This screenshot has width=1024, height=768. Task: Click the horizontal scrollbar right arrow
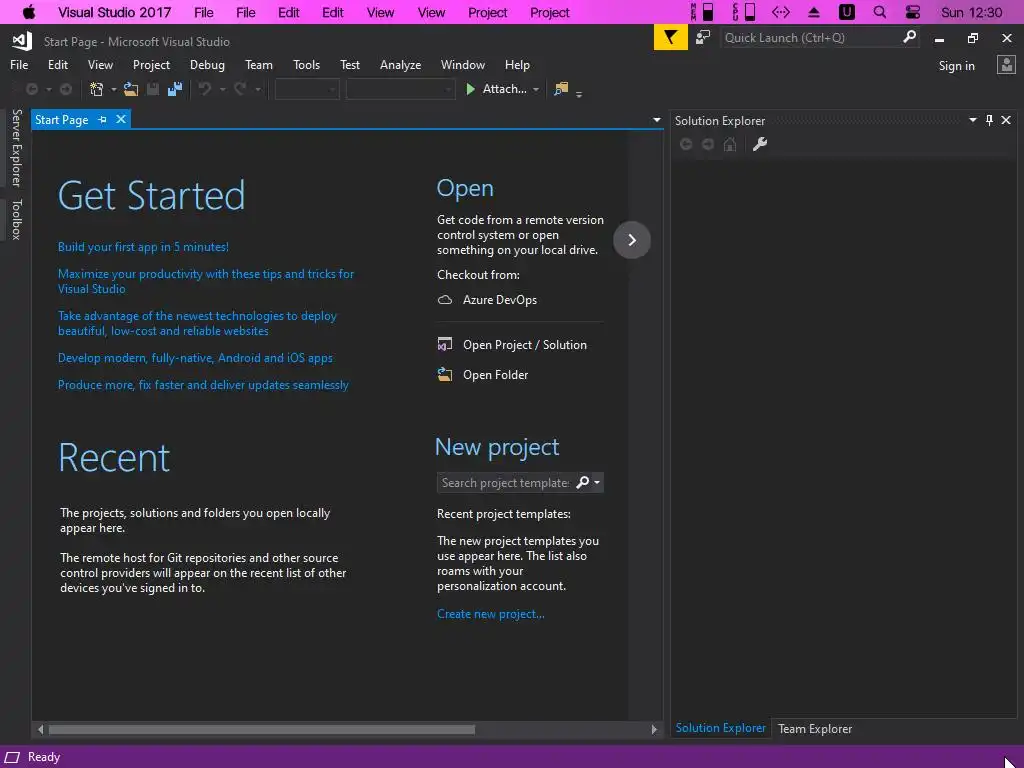pos(654,729)
